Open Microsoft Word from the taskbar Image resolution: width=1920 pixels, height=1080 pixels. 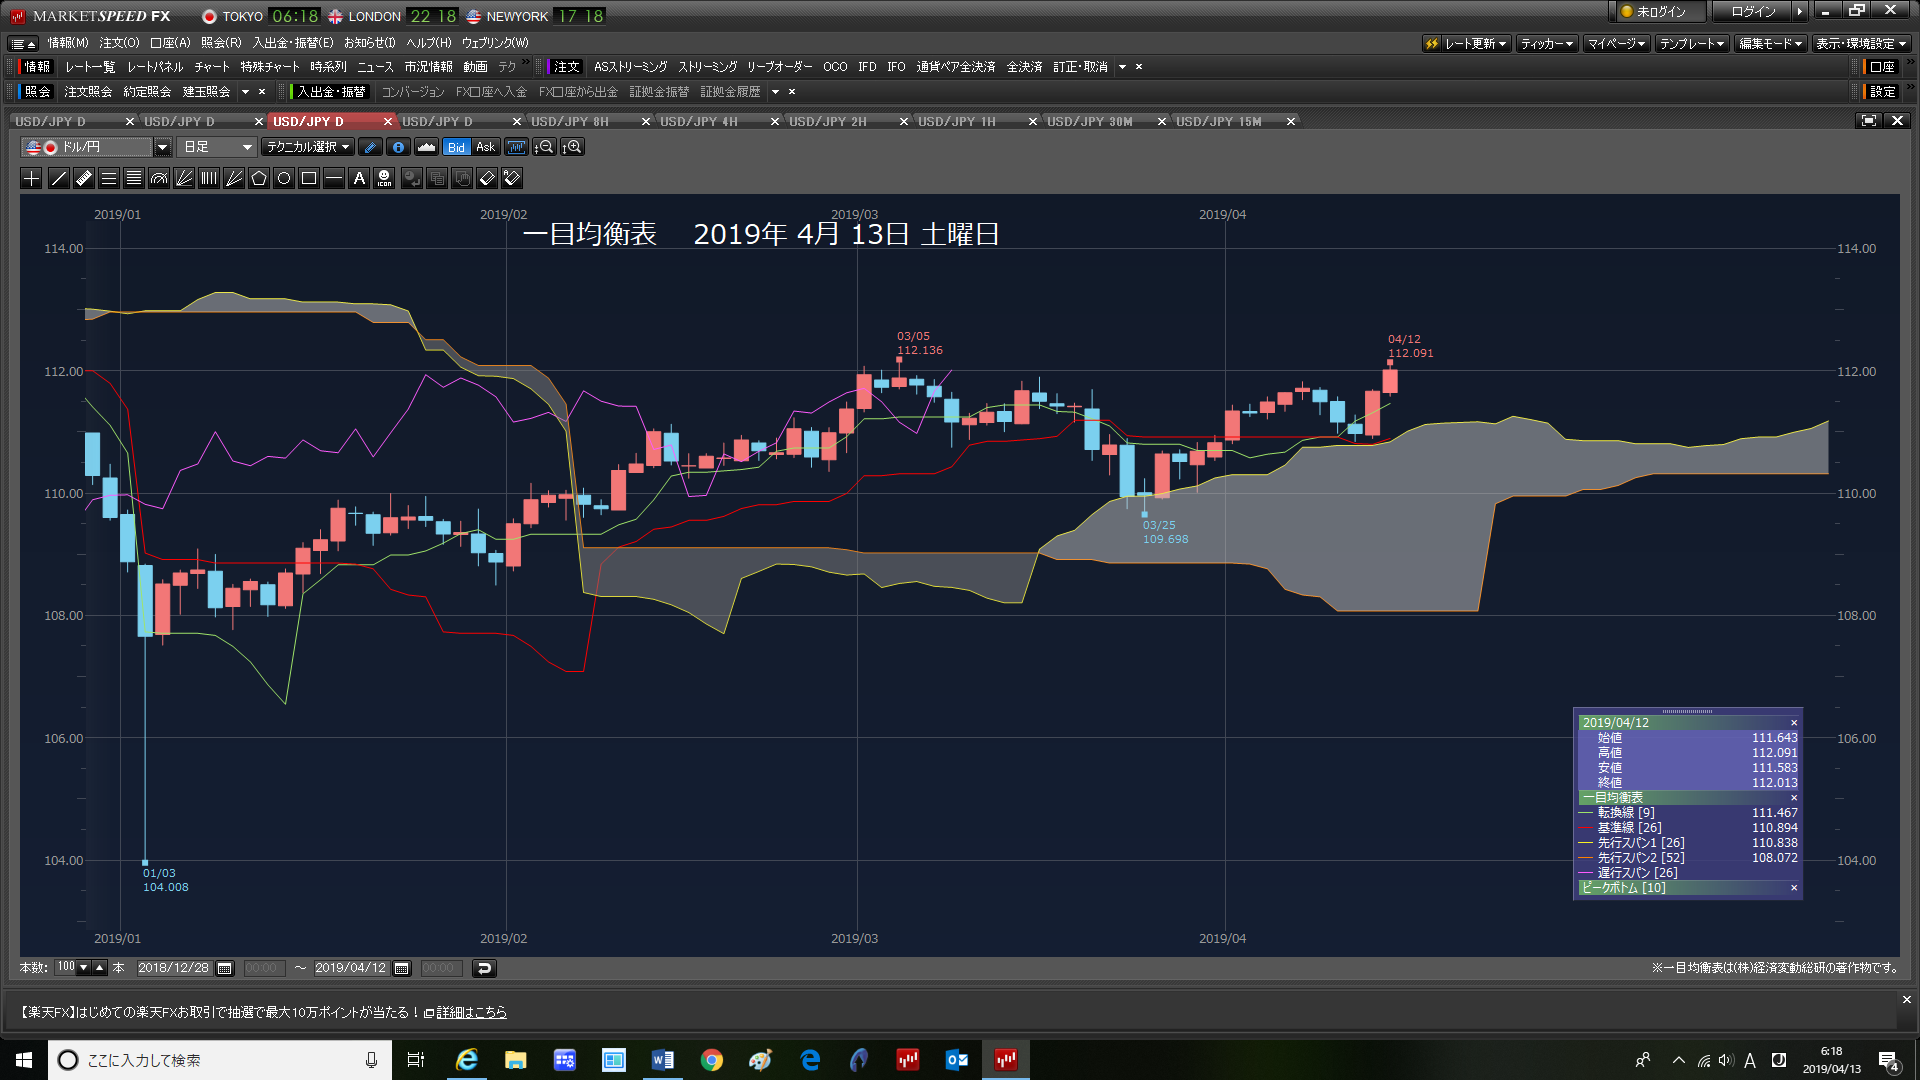coord(662,1060)
